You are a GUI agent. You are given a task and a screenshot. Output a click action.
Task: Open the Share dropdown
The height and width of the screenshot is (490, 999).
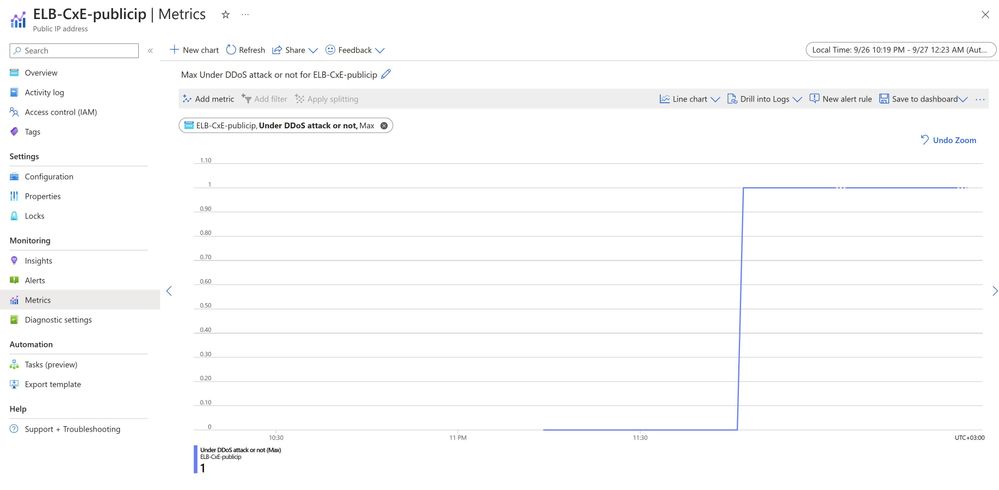tap(294, 50)
